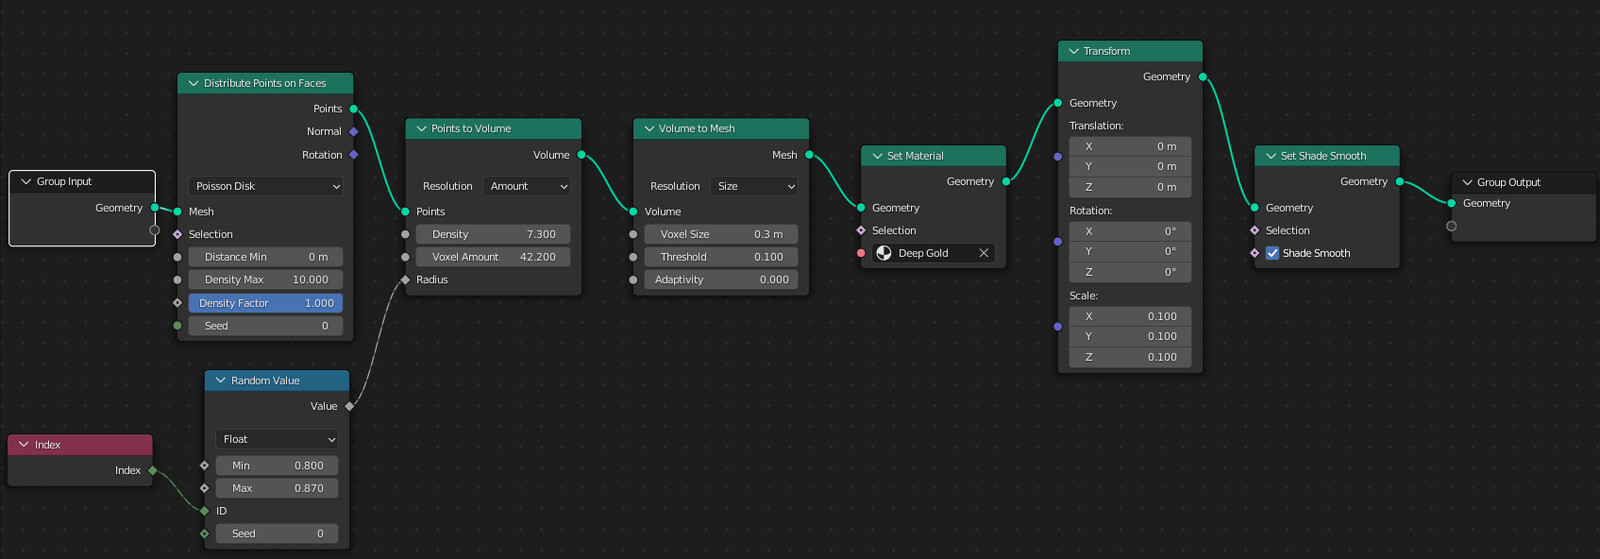The image size is (1600, 559).
Task: Click the Translation Z field
Action: [x=1130, y=187]
